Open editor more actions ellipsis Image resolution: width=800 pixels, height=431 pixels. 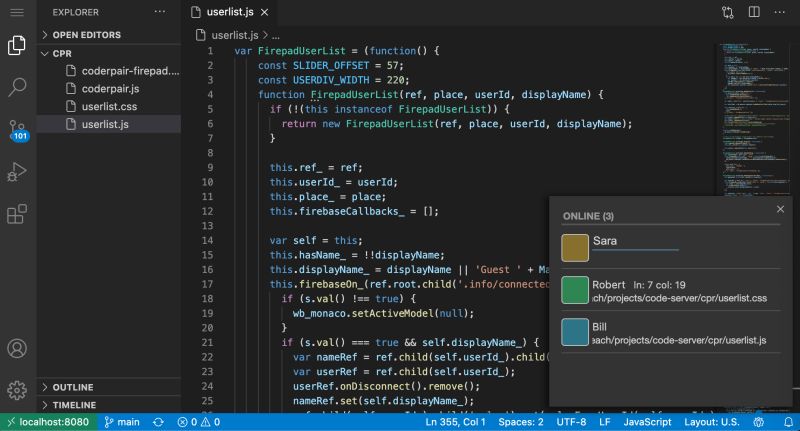point(780,12)
